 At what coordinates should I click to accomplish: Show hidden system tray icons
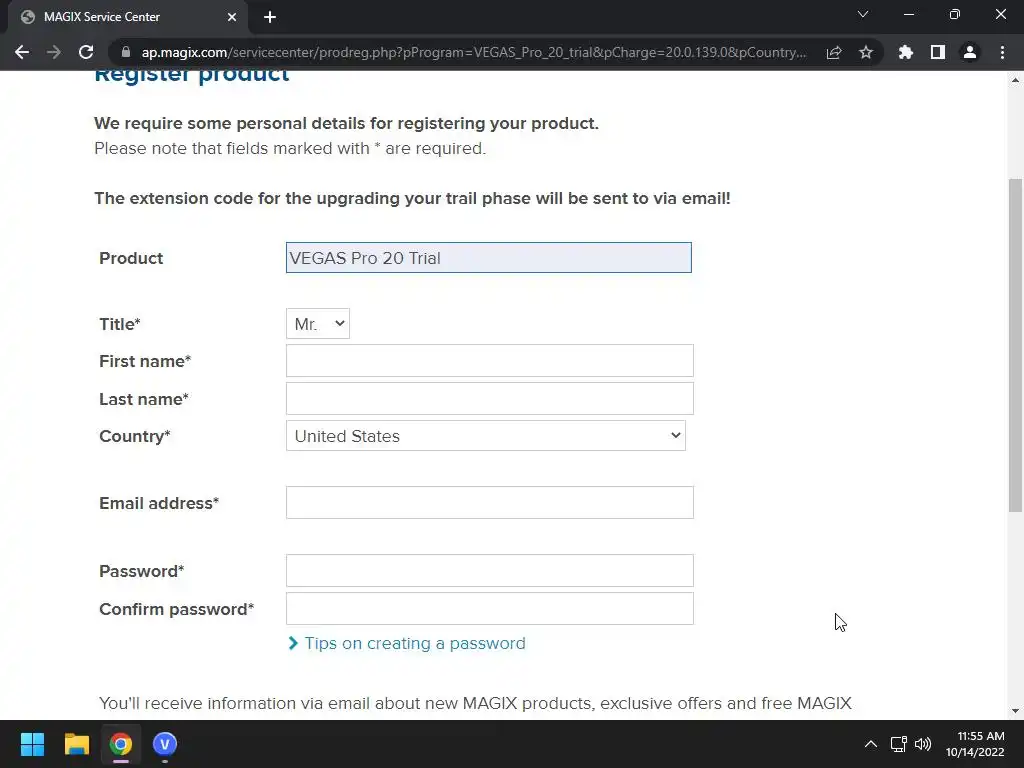point(871,744)
